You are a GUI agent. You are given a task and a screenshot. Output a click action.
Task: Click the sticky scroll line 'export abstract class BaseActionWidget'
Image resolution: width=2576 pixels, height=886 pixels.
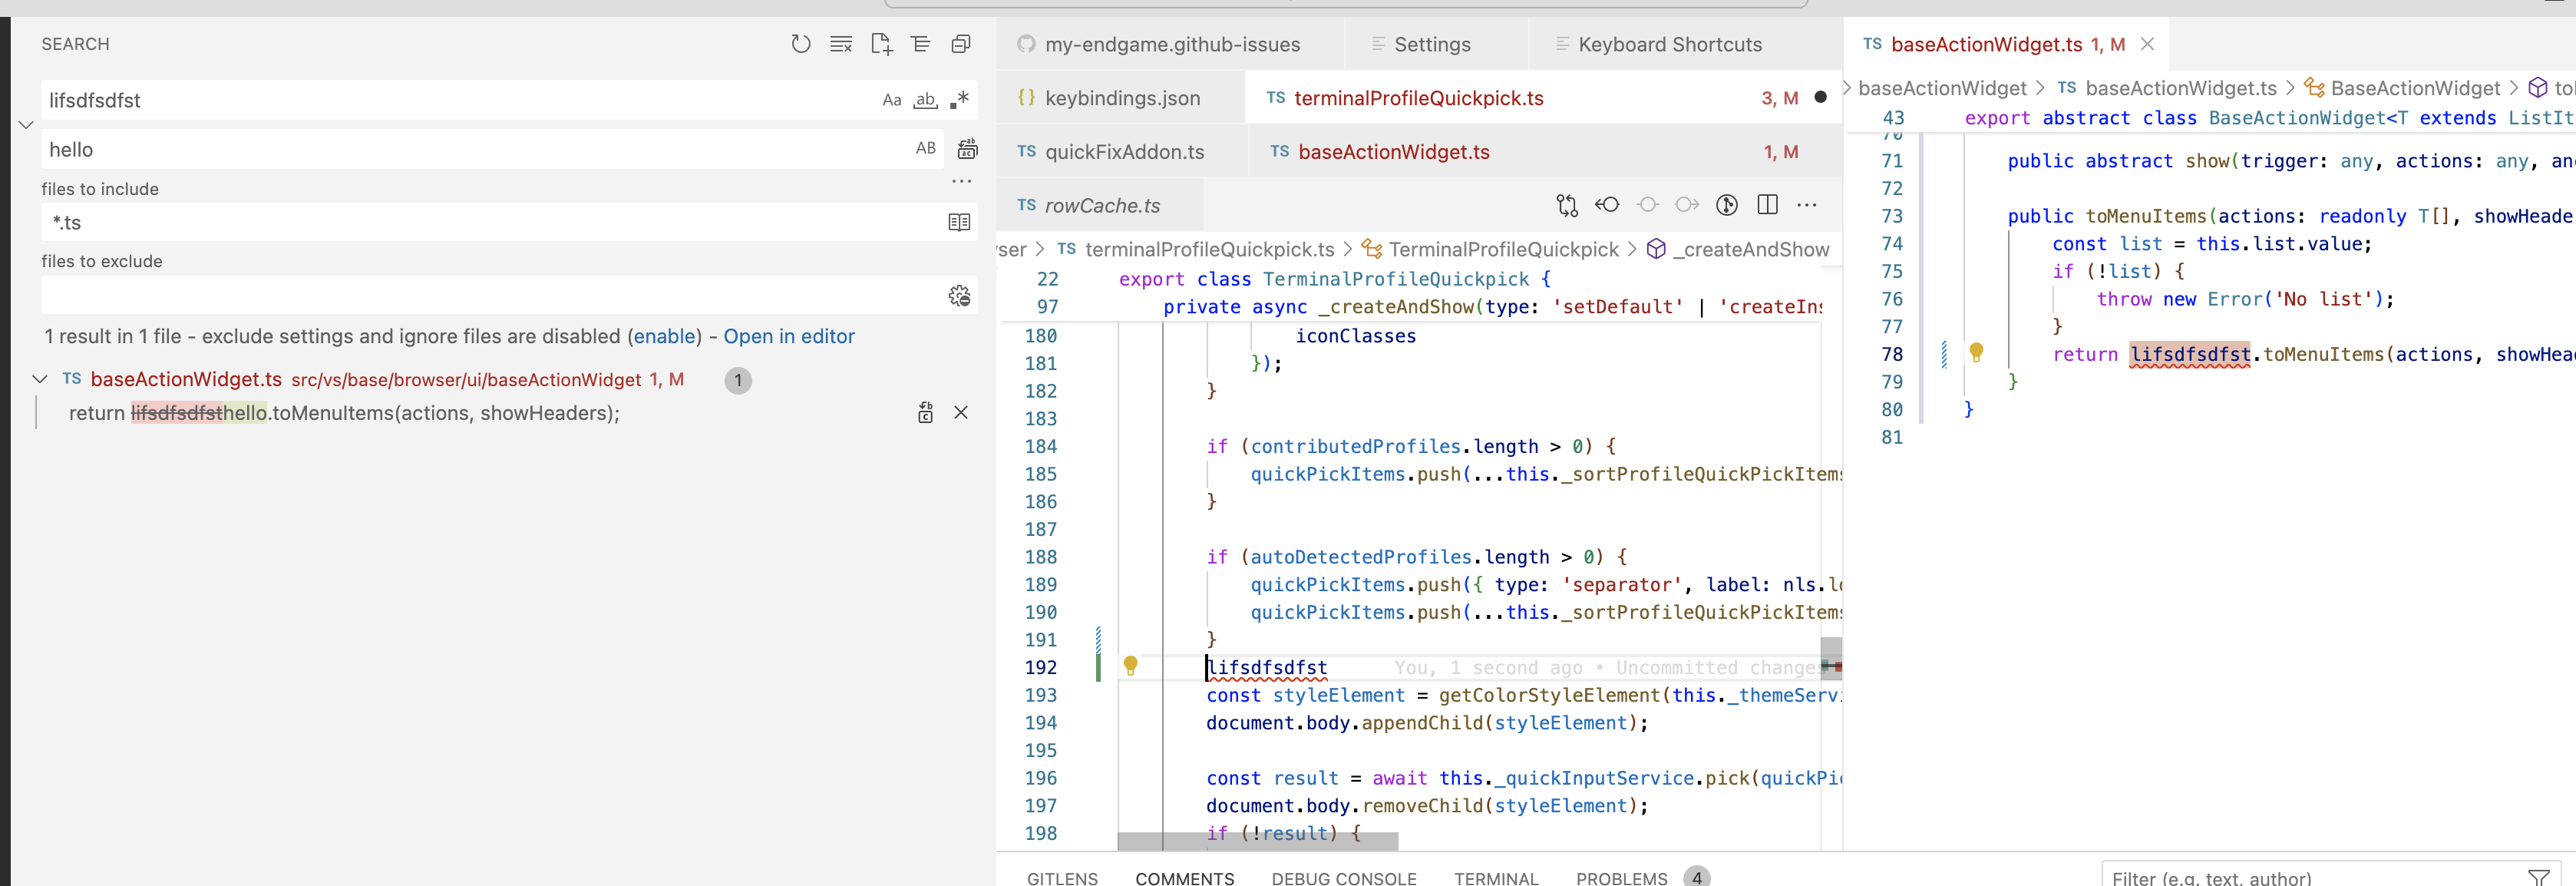point(2210,118)
